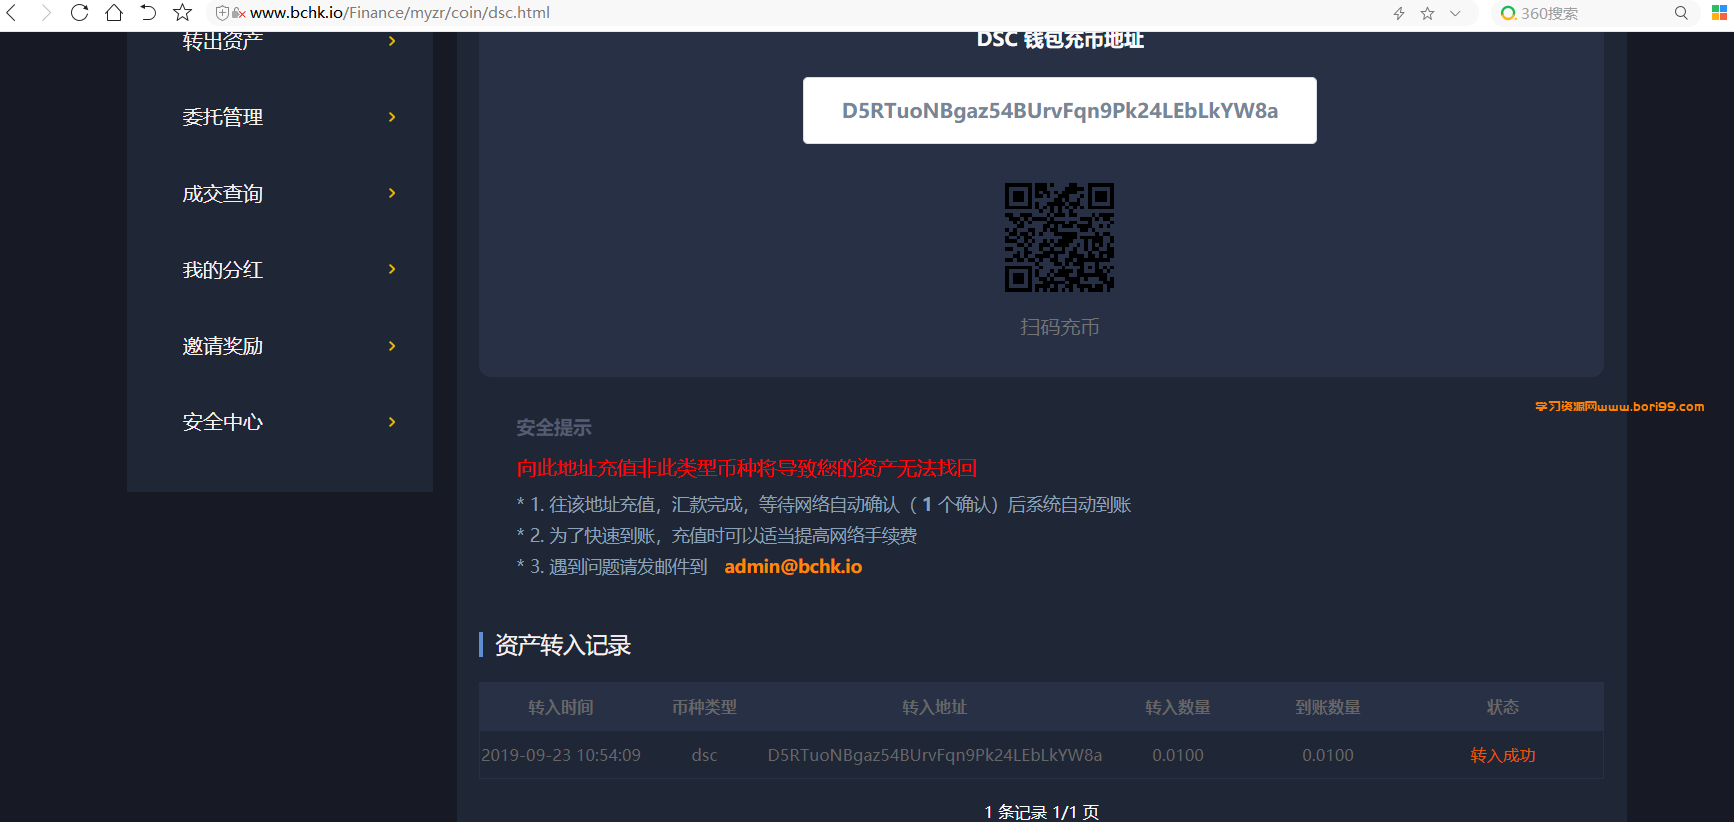Expand address bar dropdown arrow
Screen dimensions: 1734x822
pos(1455,13)
